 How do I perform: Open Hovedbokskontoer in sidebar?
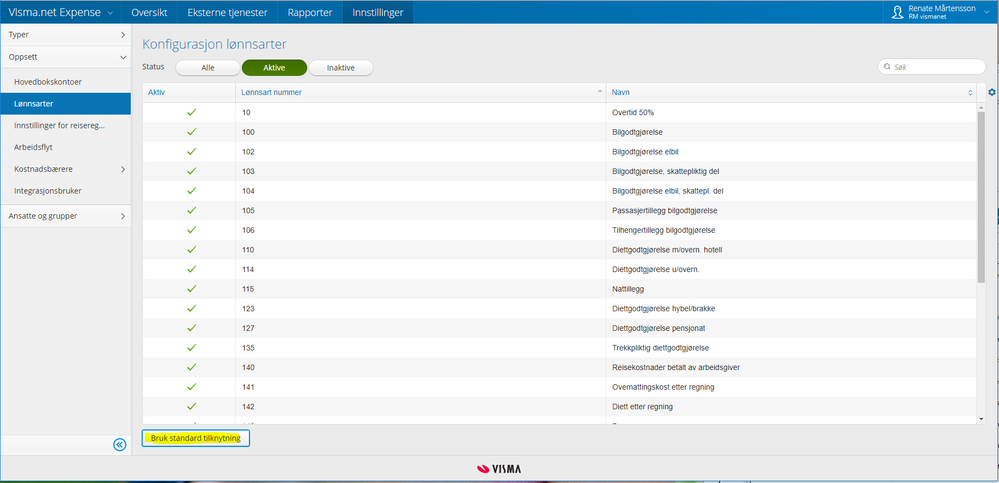[65, 82]
